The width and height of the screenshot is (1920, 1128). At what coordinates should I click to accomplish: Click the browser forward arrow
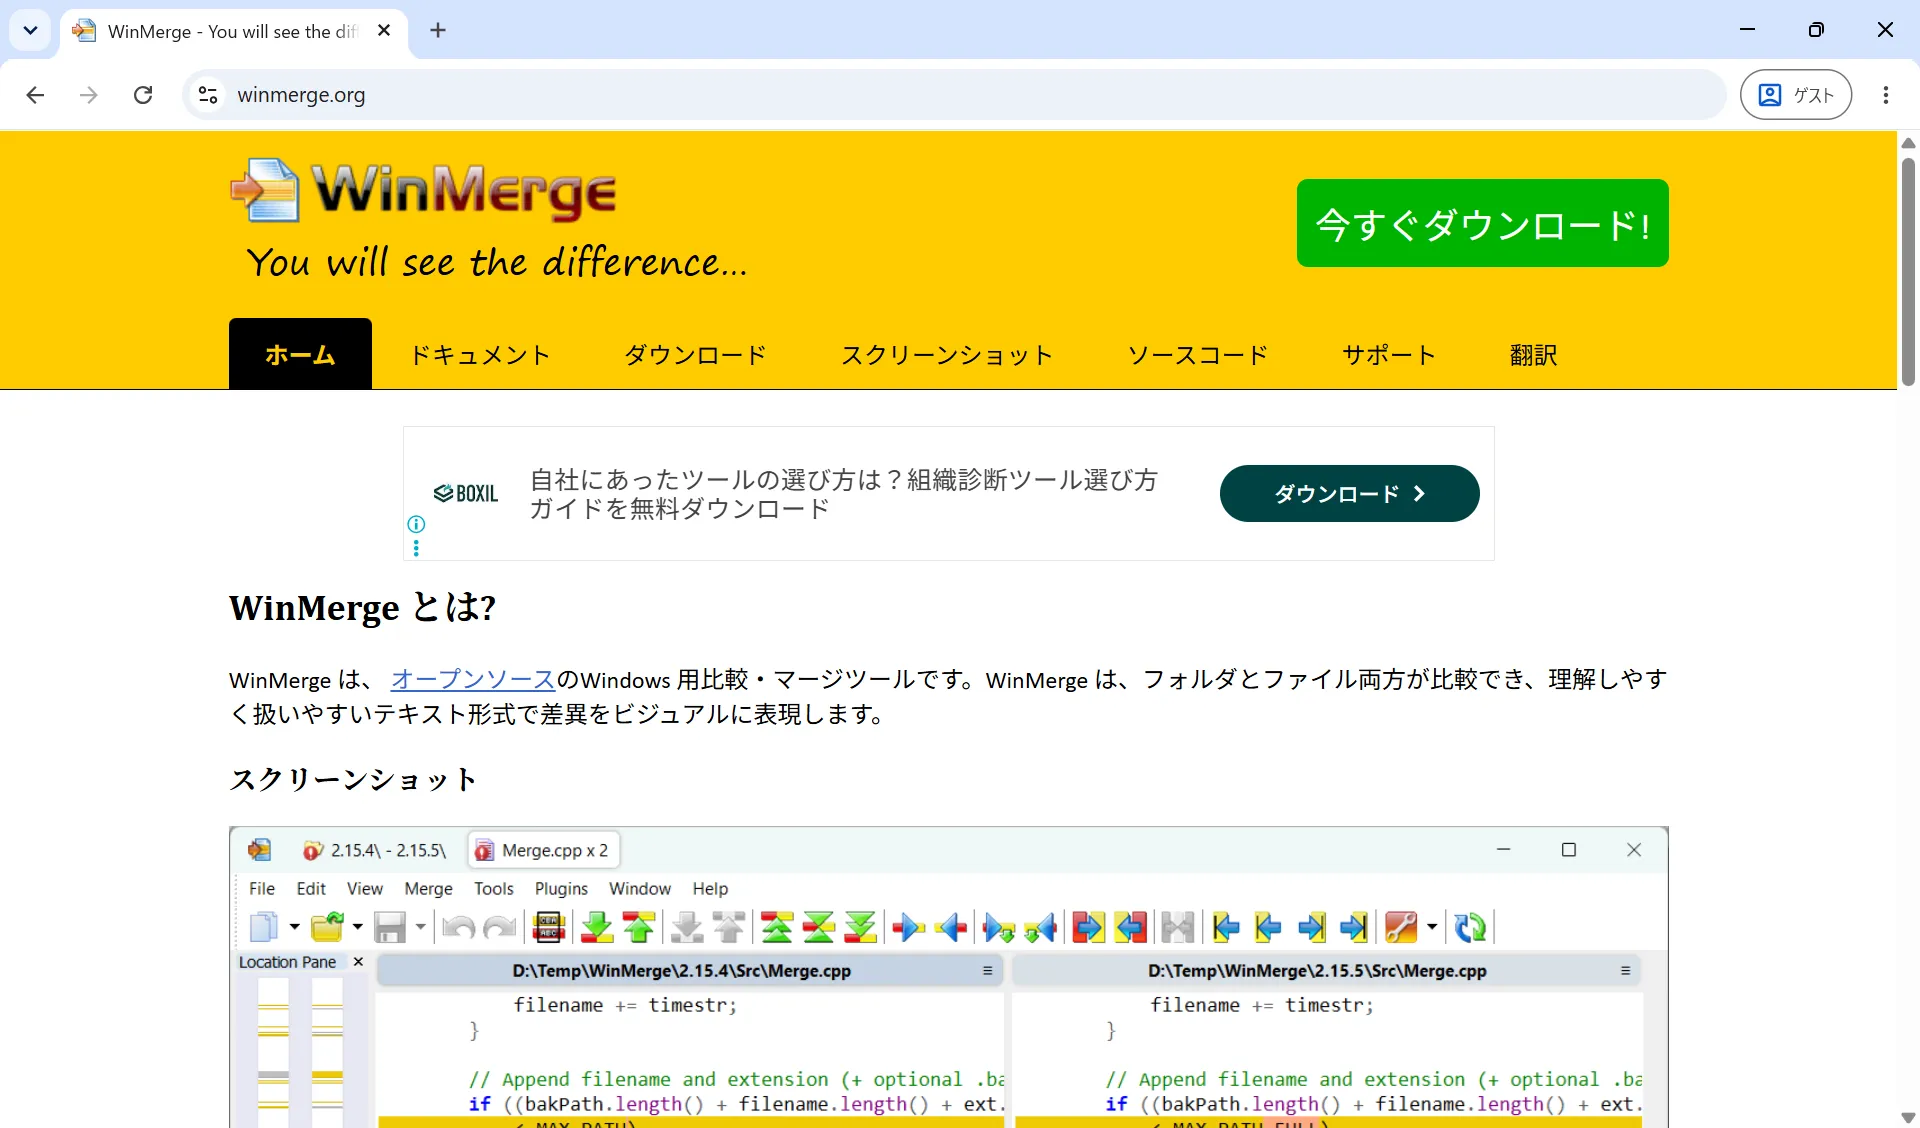click(x=89, y=95)
